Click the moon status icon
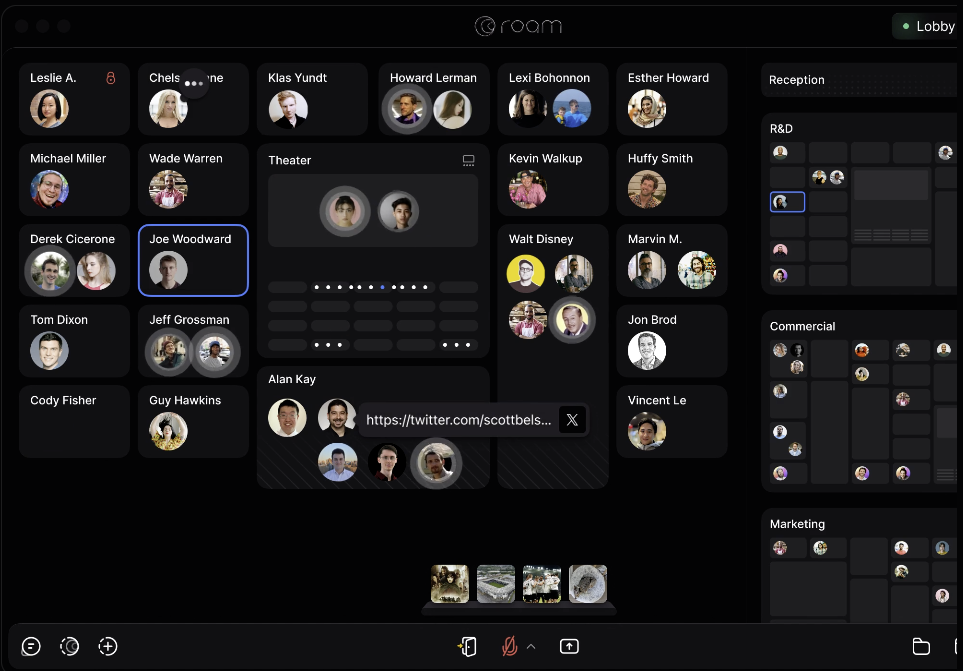 click(69, 646)
